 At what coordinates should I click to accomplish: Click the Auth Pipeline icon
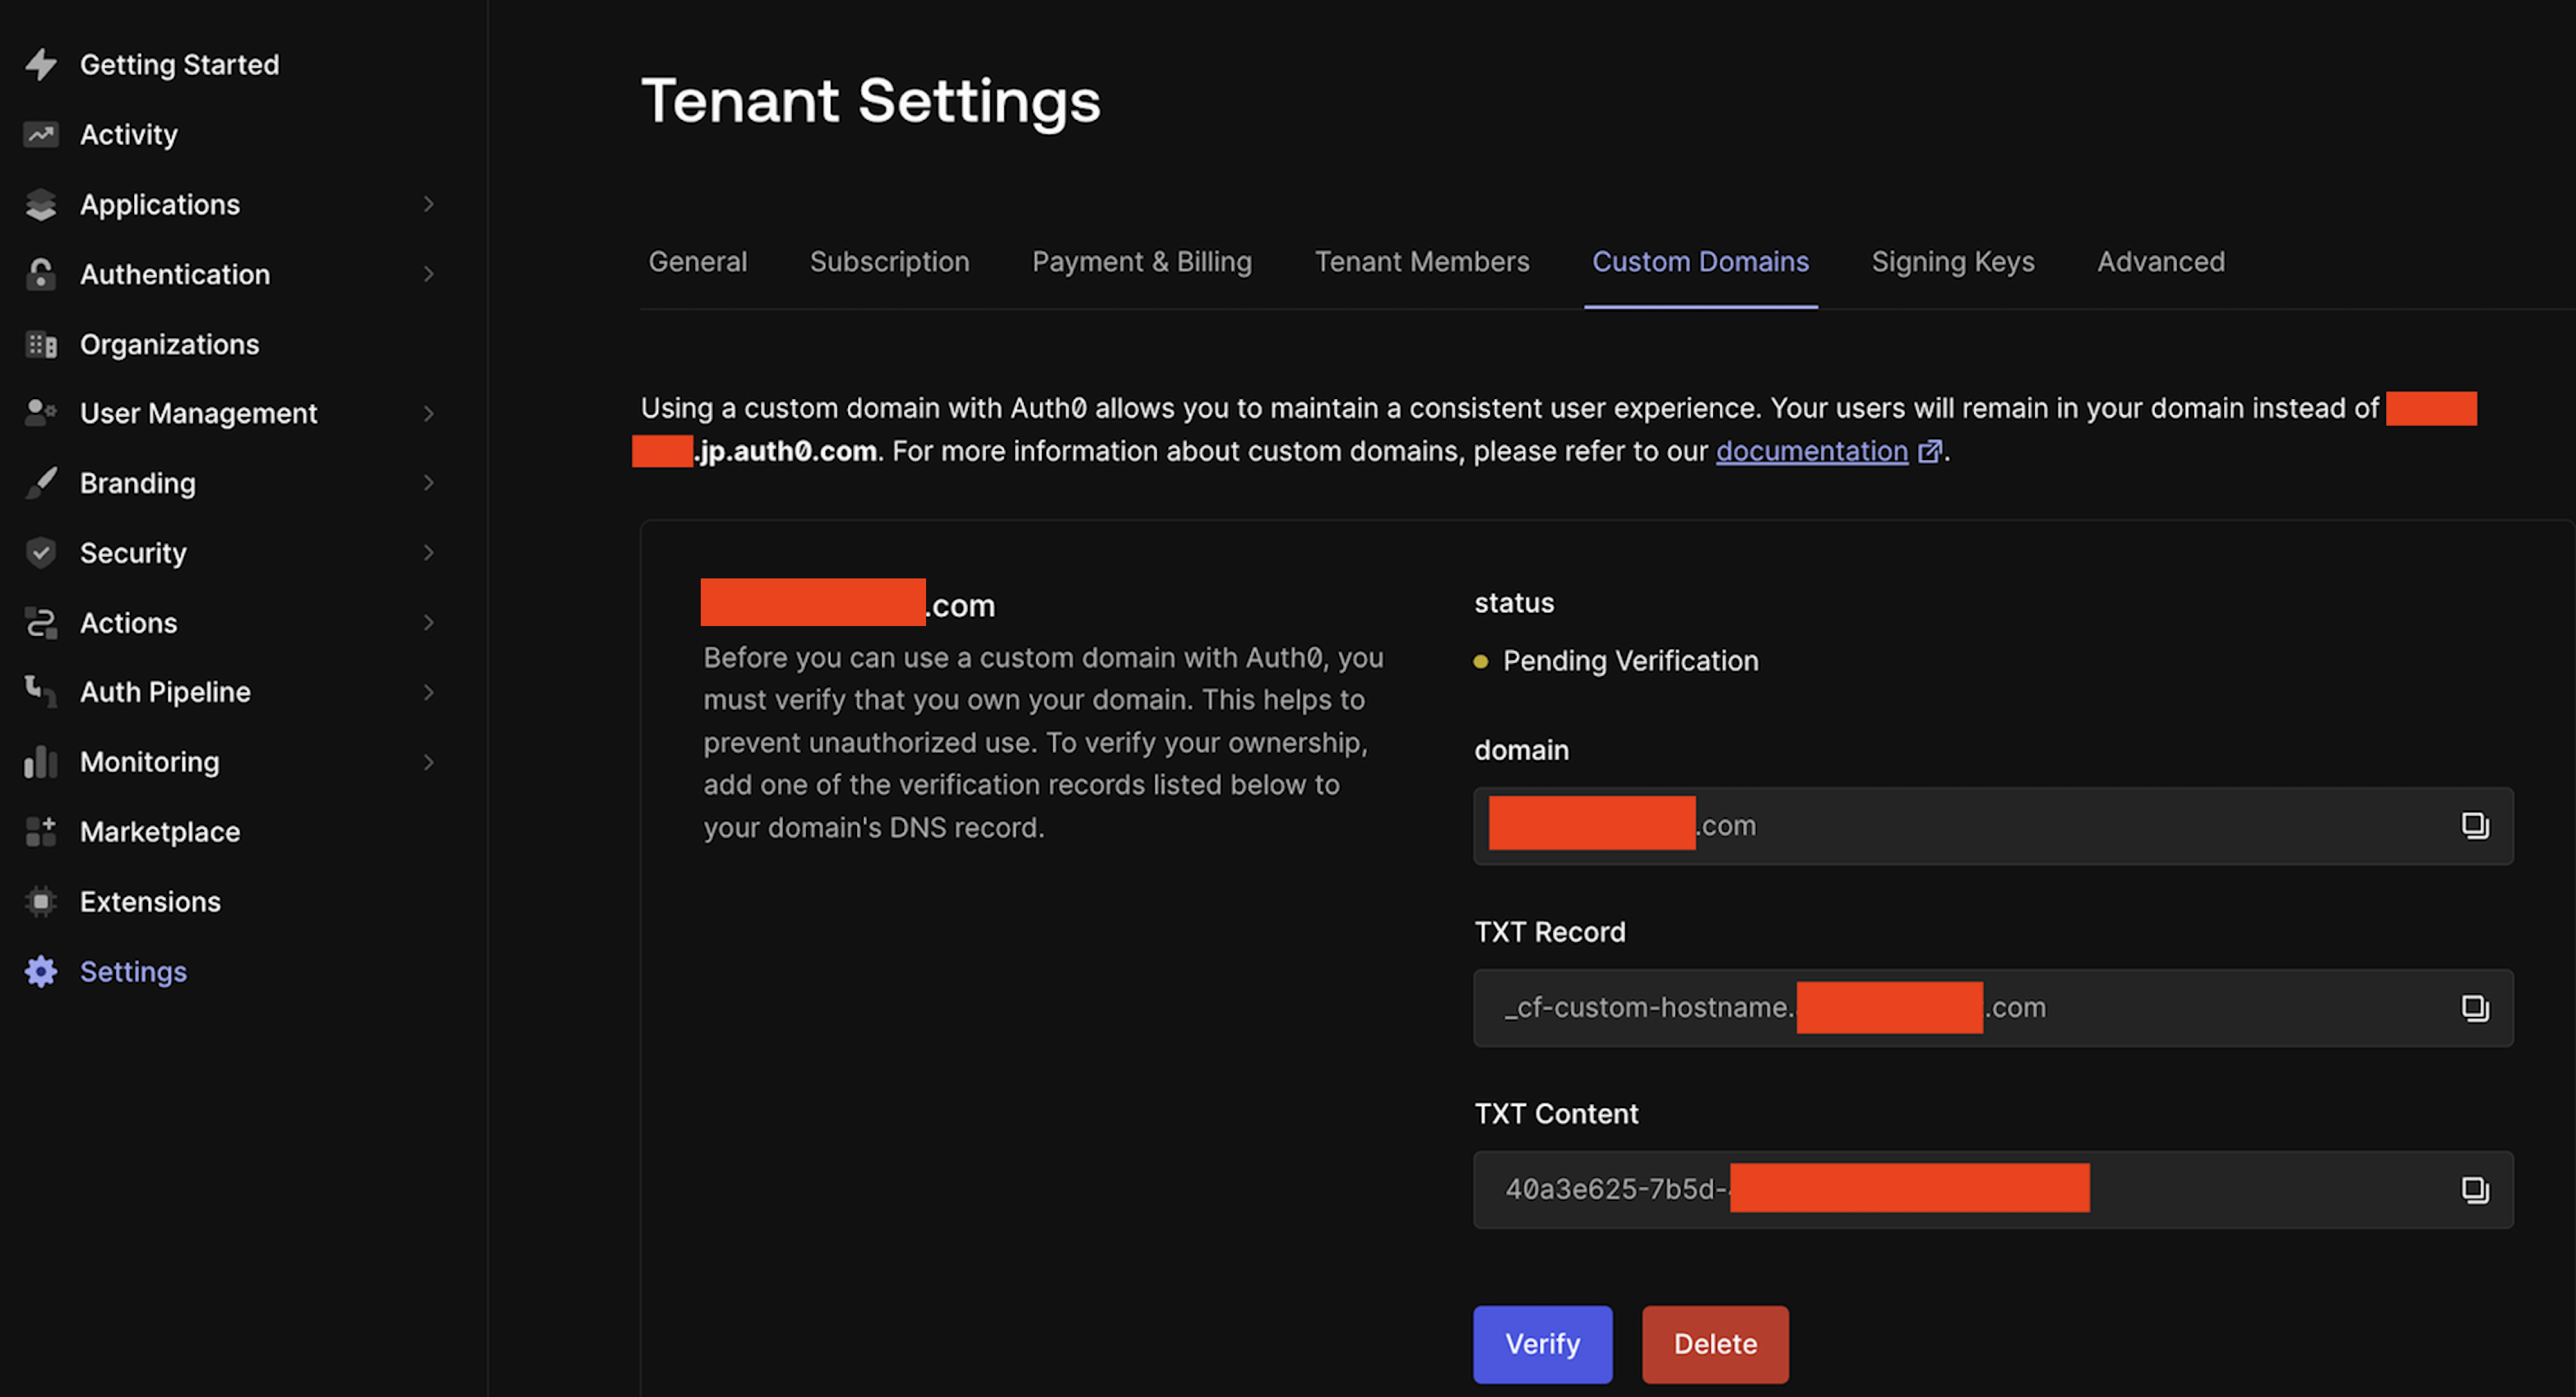[x=41, y=692]
